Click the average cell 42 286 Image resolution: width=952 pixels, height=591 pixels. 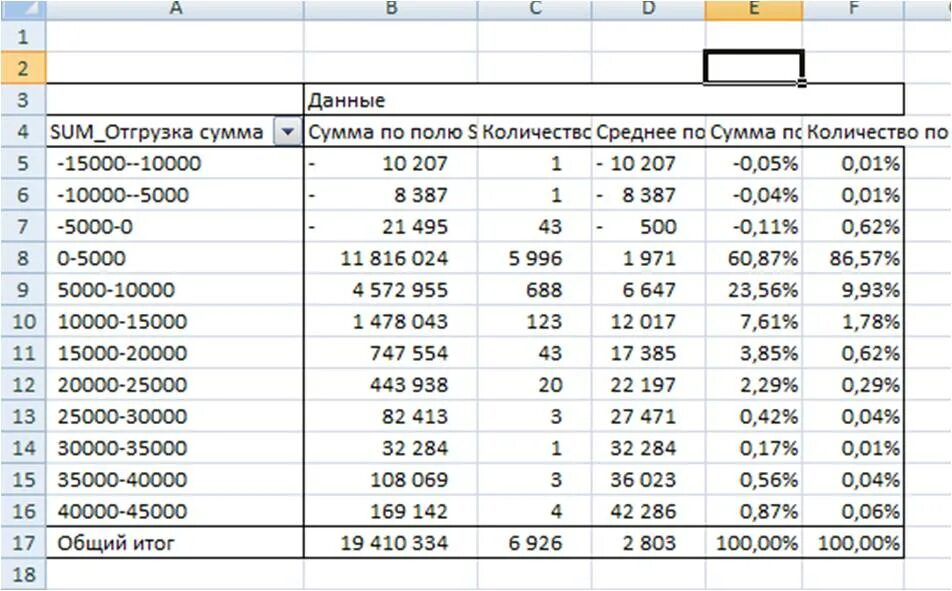click(x=648, y=510)
